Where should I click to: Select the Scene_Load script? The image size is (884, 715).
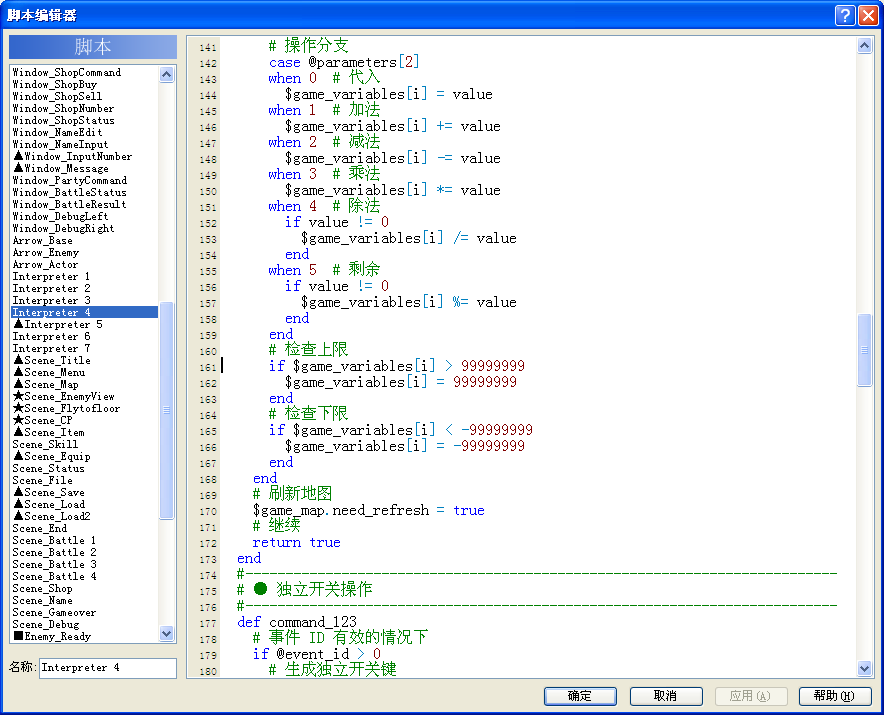click(85, 505)
